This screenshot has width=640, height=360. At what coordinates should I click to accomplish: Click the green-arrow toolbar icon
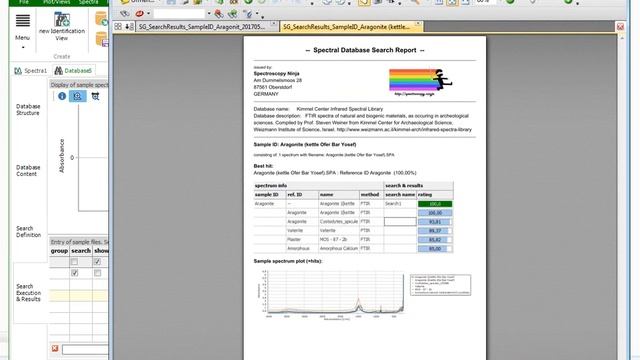[233, 14]
